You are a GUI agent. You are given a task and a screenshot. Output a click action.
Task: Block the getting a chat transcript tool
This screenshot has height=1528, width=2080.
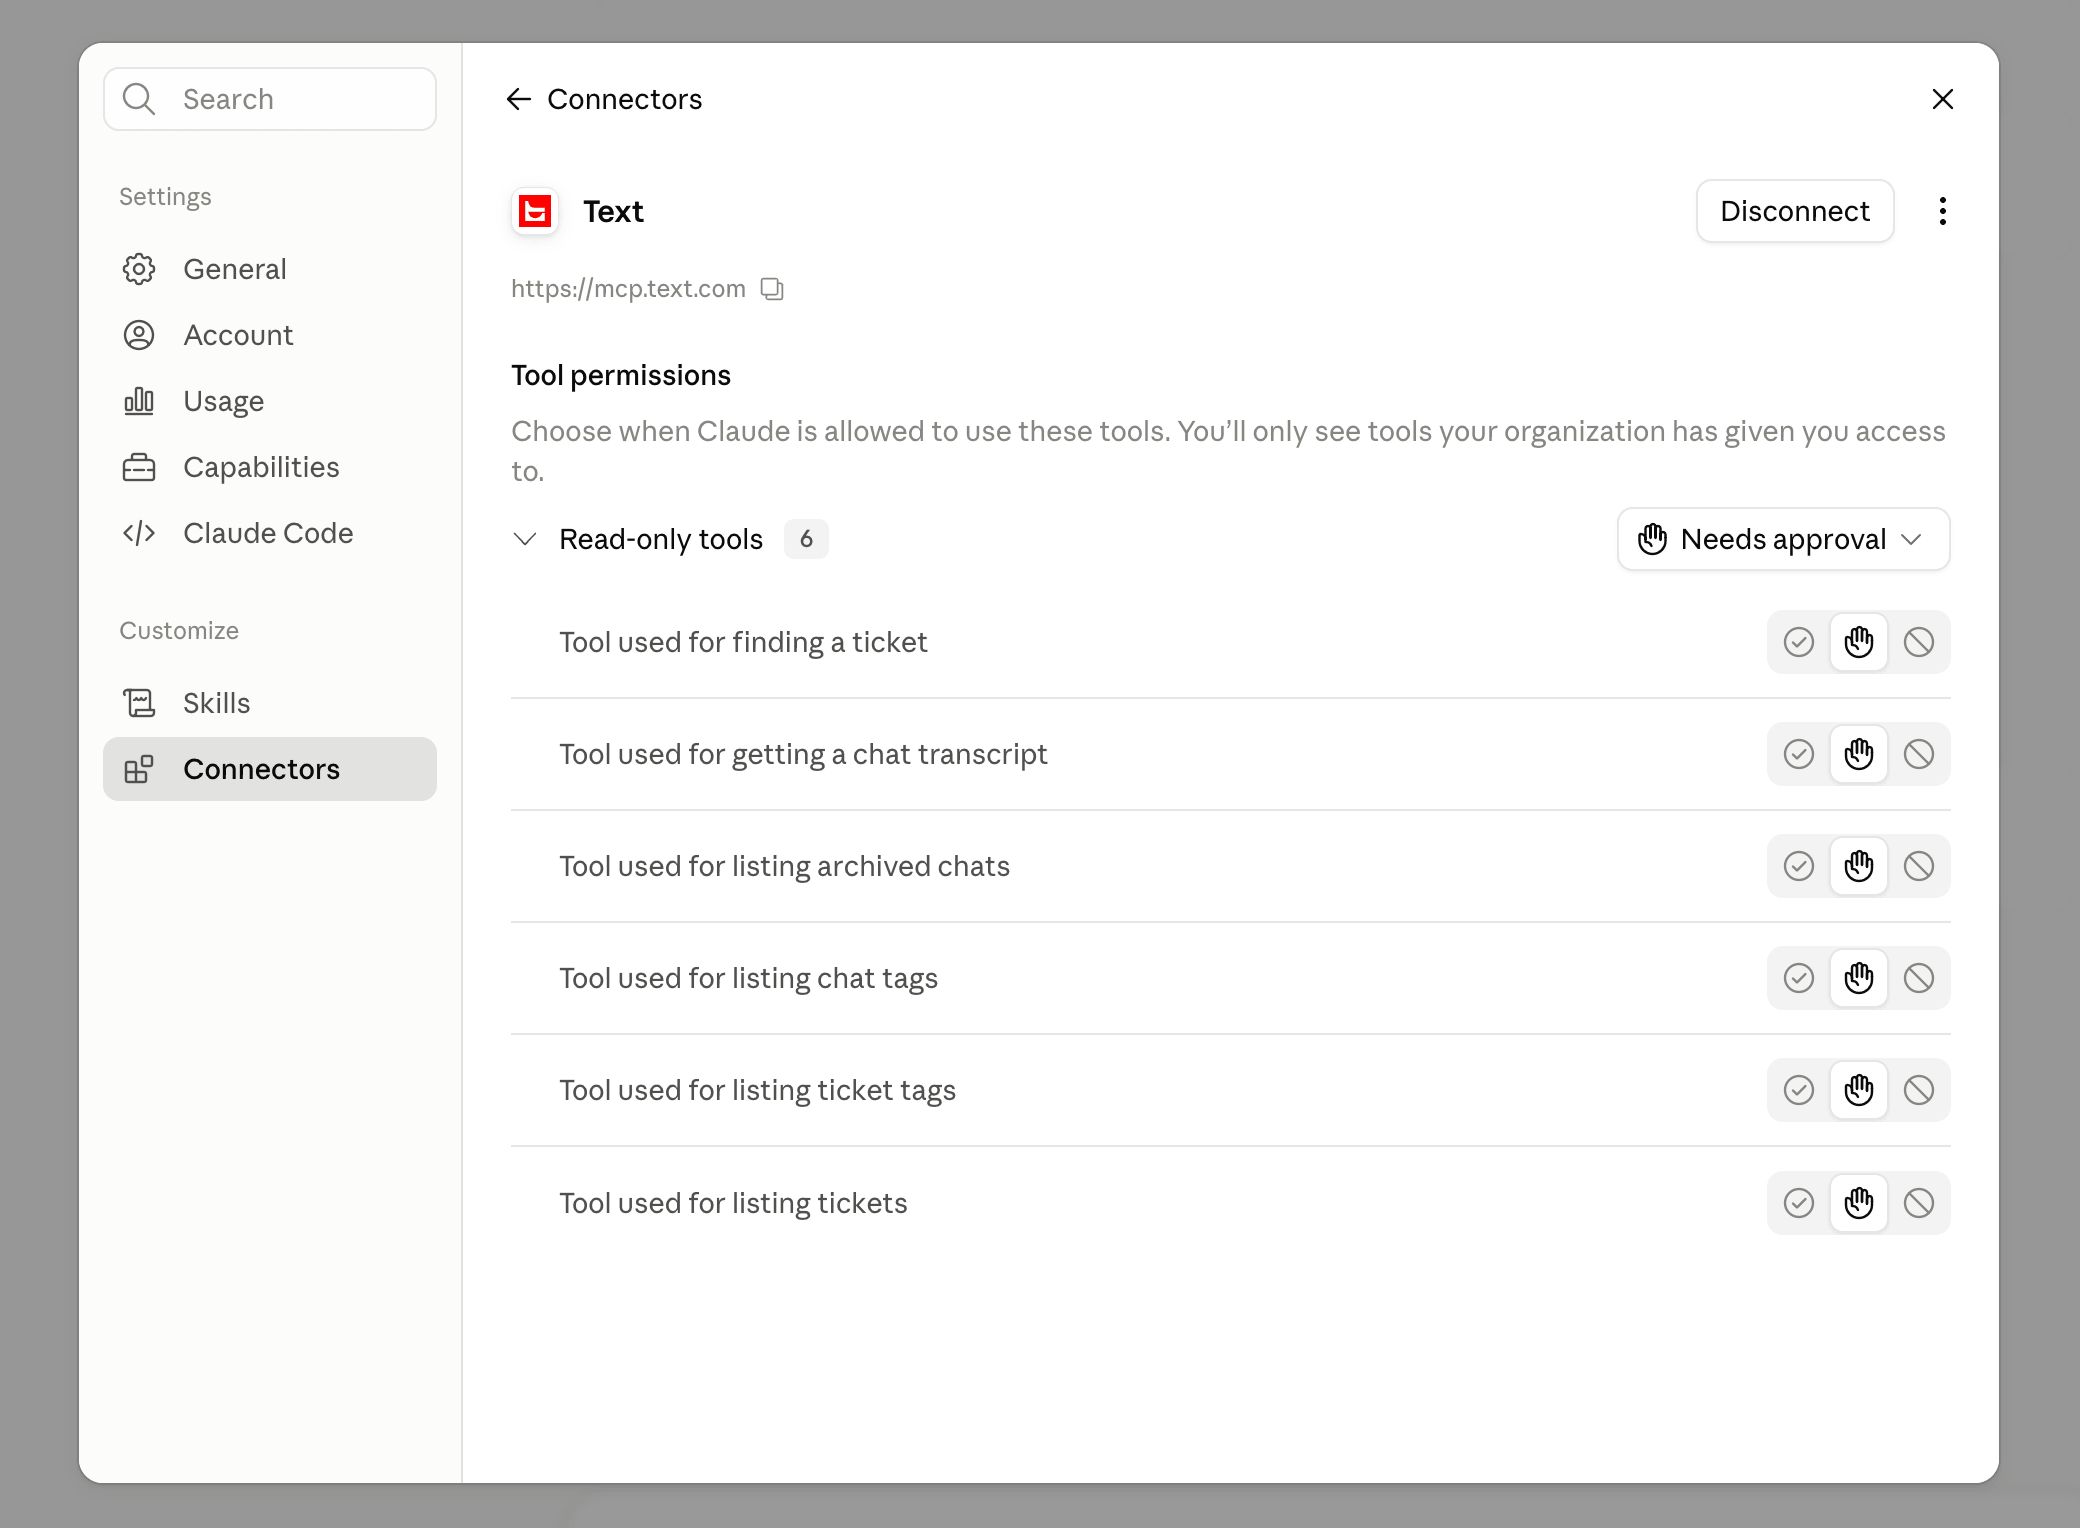tap(1919, 754)
